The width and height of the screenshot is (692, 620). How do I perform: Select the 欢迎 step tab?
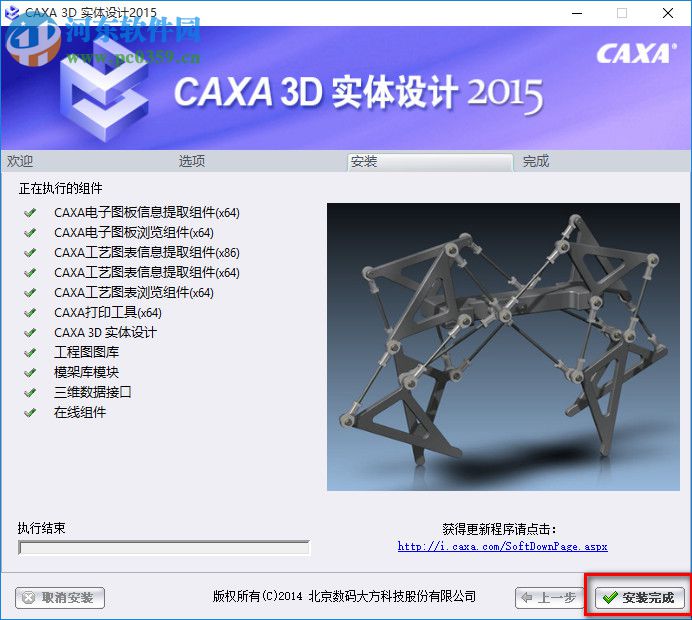20,161
